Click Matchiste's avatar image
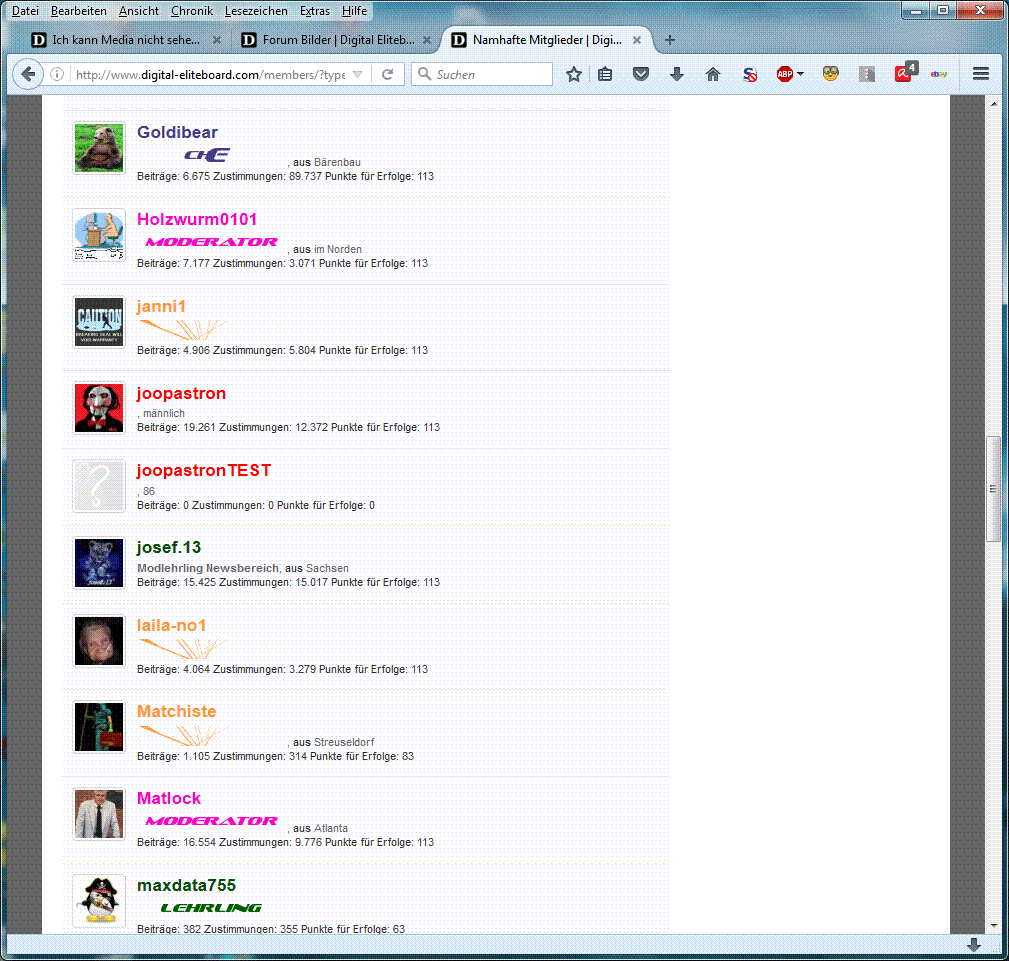The width and height of the screenshot is (1009, 961). coord(98,727)
